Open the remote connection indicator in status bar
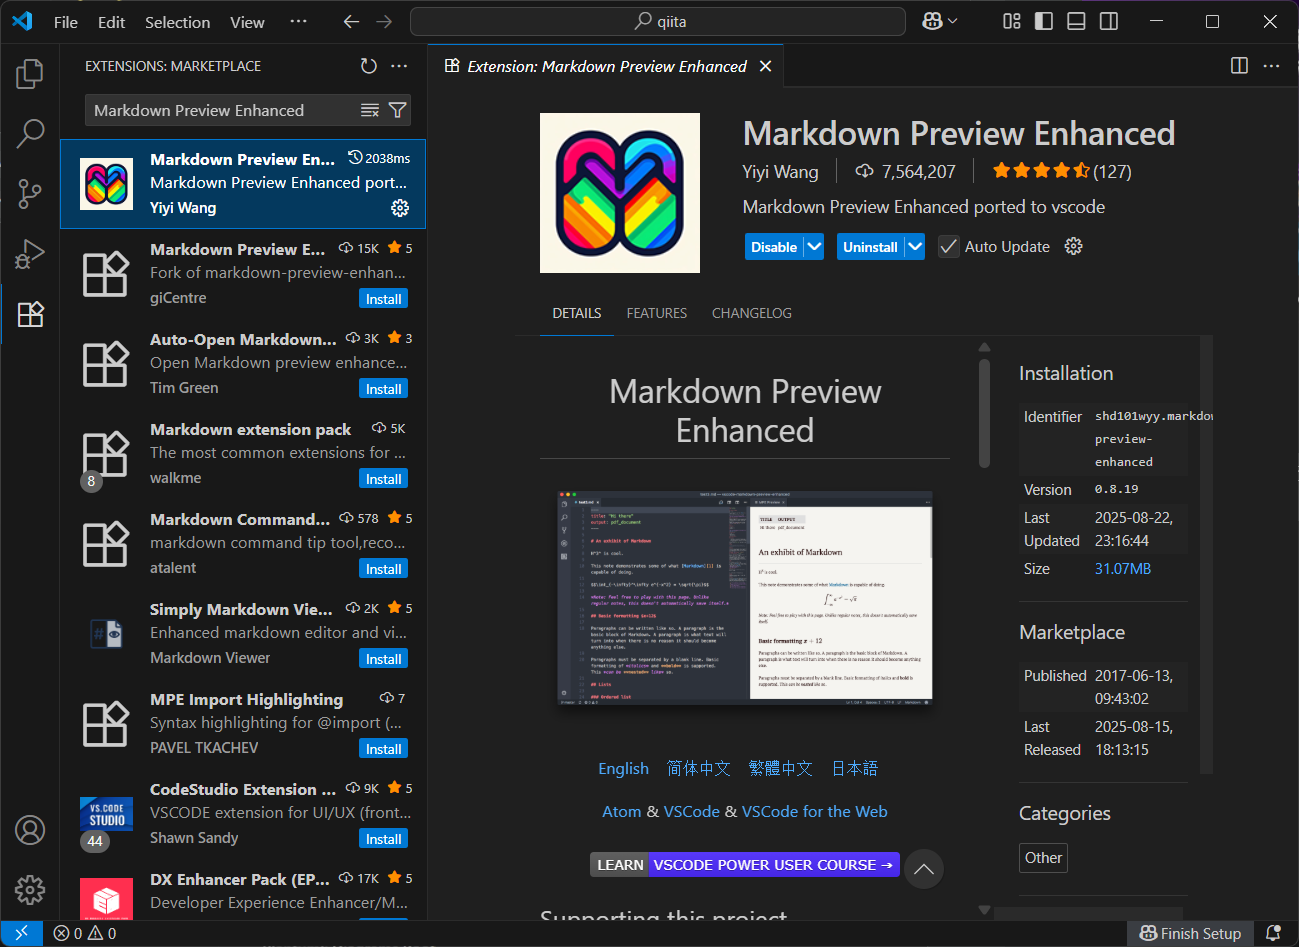Screen dimensions: 1299x947 click(x=21, y=932)
